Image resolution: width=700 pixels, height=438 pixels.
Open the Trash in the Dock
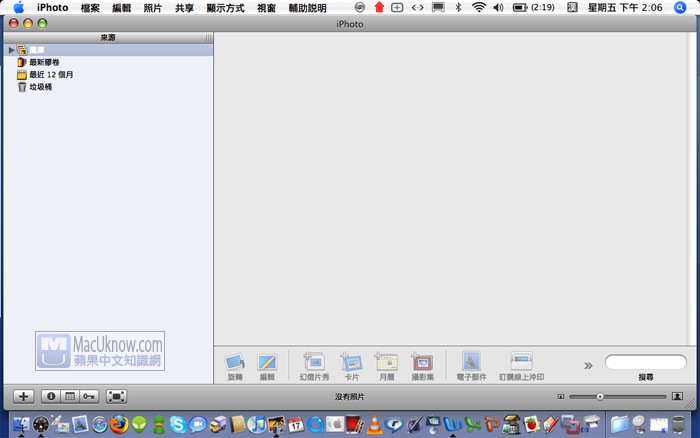(679, 424)
